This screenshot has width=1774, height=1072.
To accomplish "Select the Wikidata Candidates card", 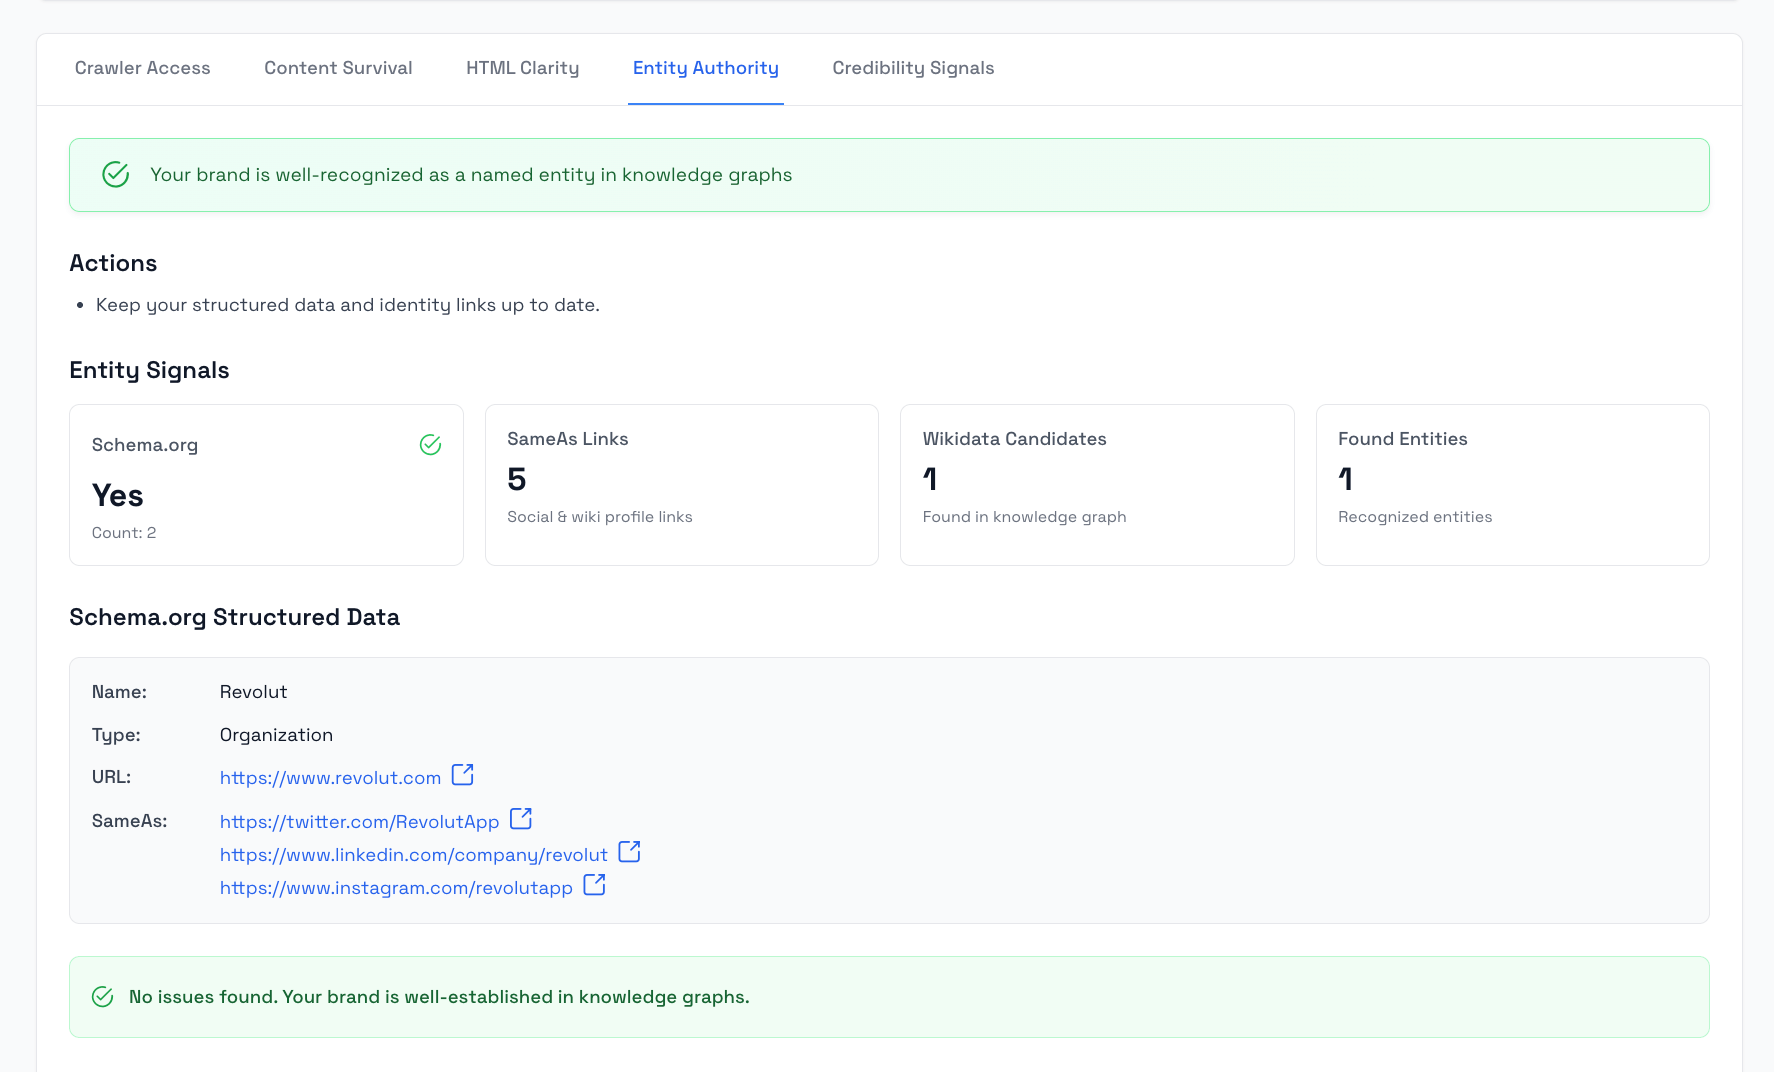I will click(1096, 485).
